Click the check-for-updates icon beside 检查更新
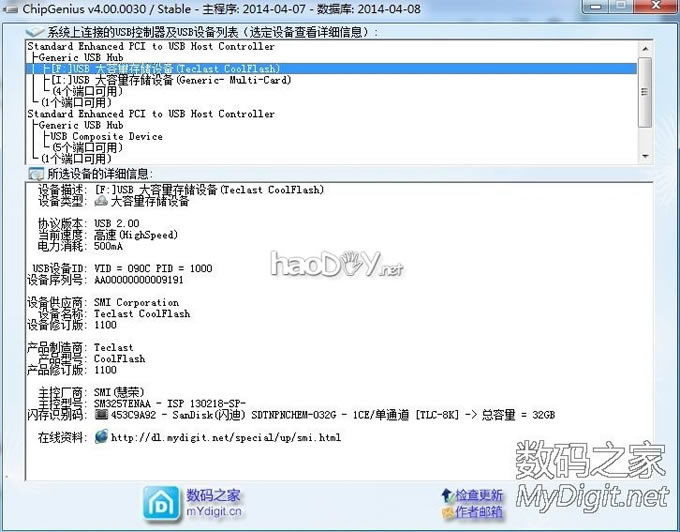The height and width of the screenshot is (532, 680). point(446,495)
